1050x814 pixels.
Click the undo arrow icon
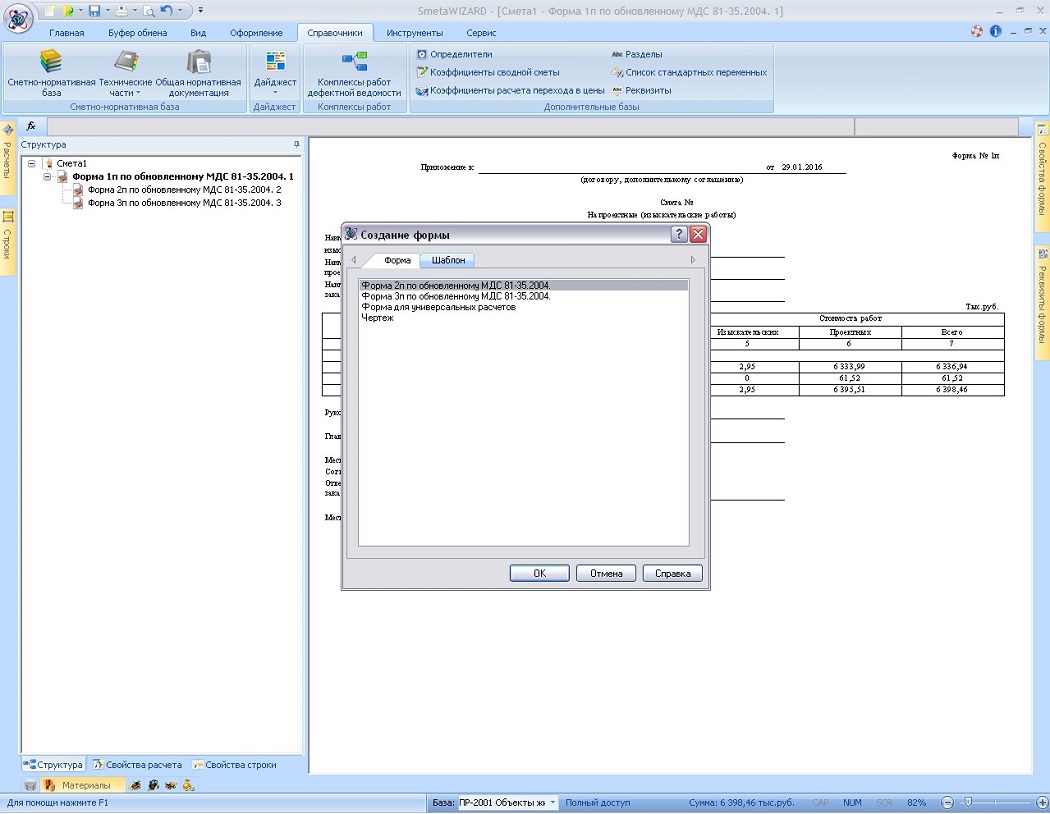(x=167, y=10)
